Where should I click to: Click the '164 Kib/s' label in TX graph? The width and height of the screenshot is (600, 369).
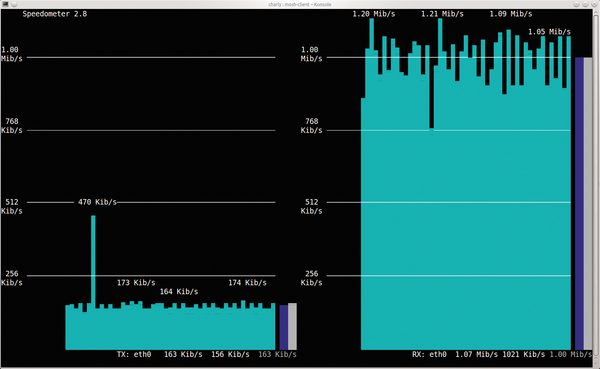coord(179,291)
